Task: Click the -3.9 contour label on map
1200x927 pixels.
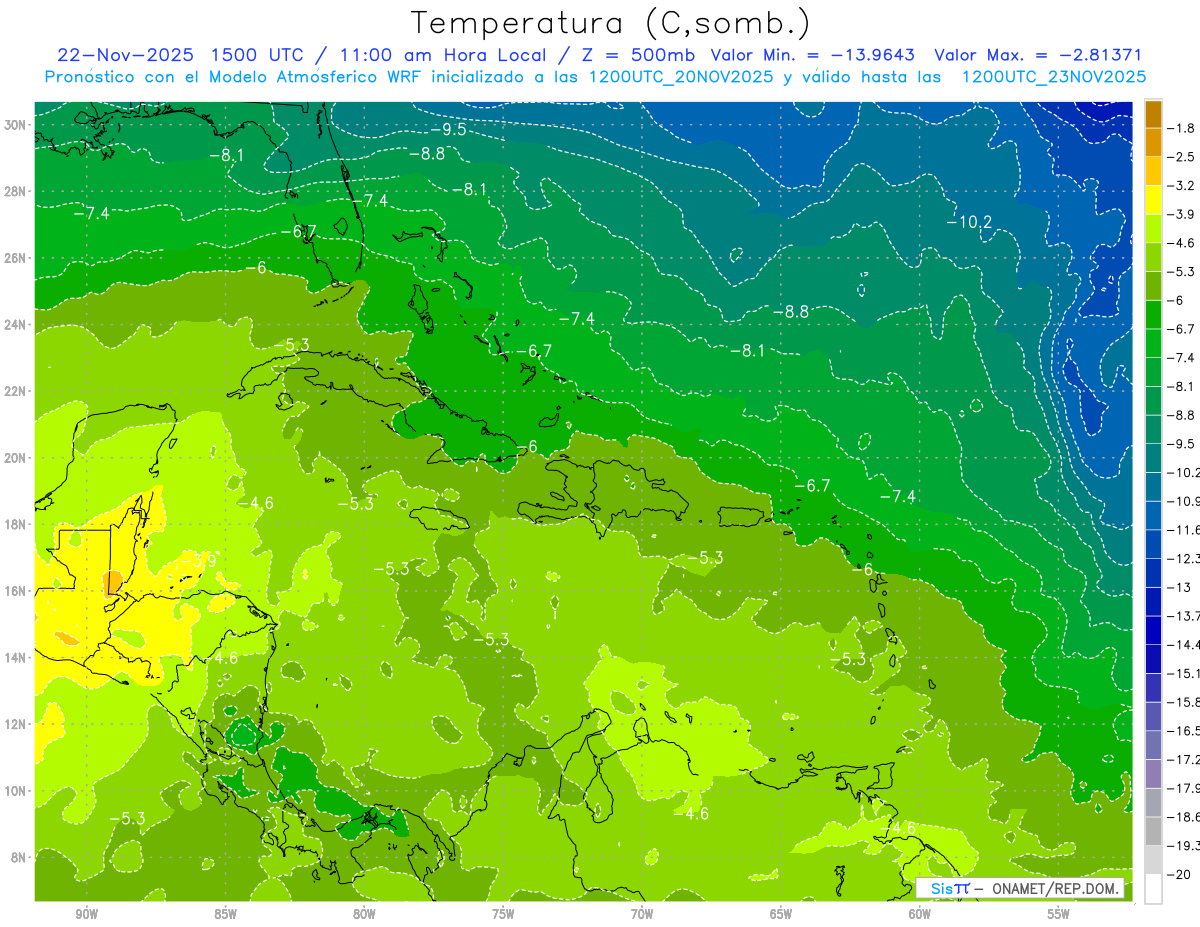Action: 203,562
